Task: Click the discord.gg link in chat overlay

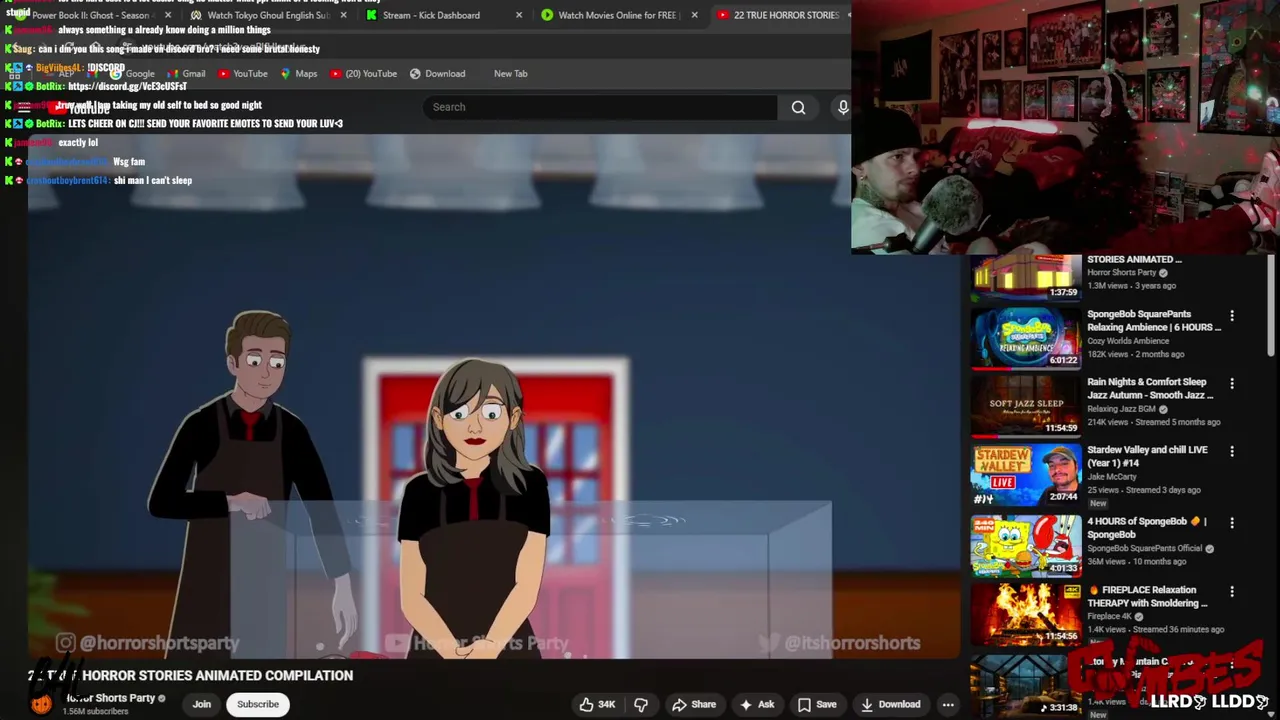Action: [127, 86]
